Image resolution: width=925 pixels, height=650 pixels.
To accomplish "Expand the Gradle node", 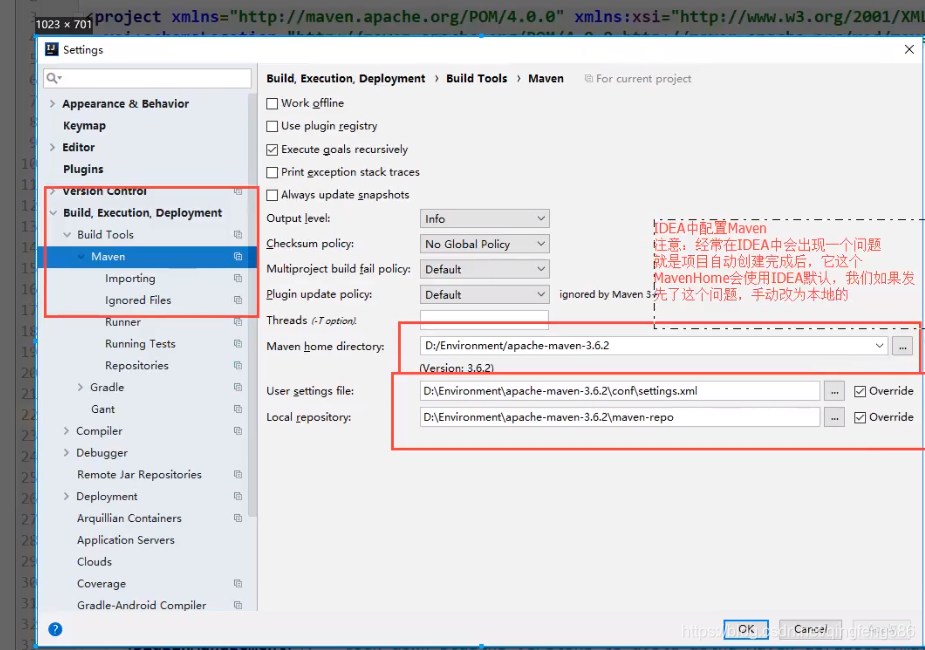I will [x=80, y=388].
